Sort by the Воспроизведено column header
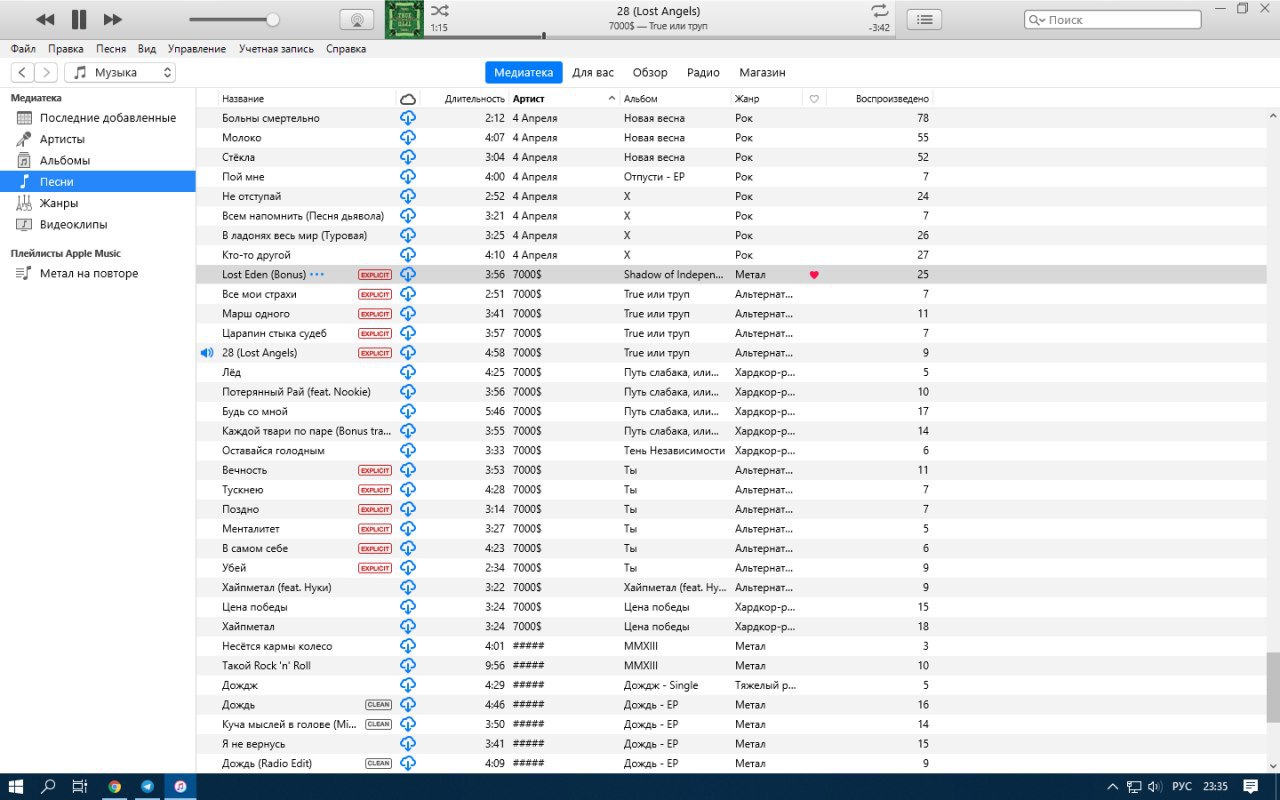The width and height of the screenshot is (1280, 800). coord(880,98)
